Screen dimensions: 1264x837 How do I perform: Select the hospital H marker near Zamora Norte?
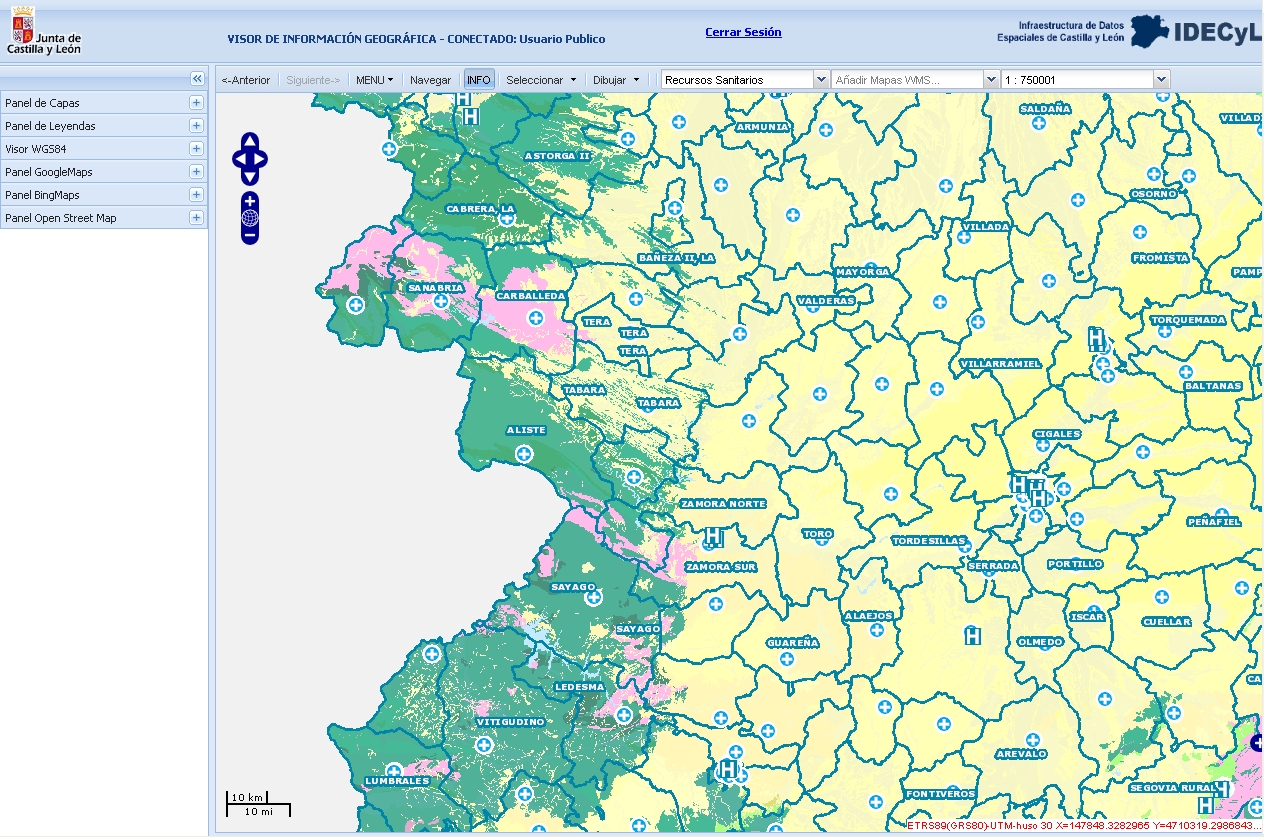714,537
